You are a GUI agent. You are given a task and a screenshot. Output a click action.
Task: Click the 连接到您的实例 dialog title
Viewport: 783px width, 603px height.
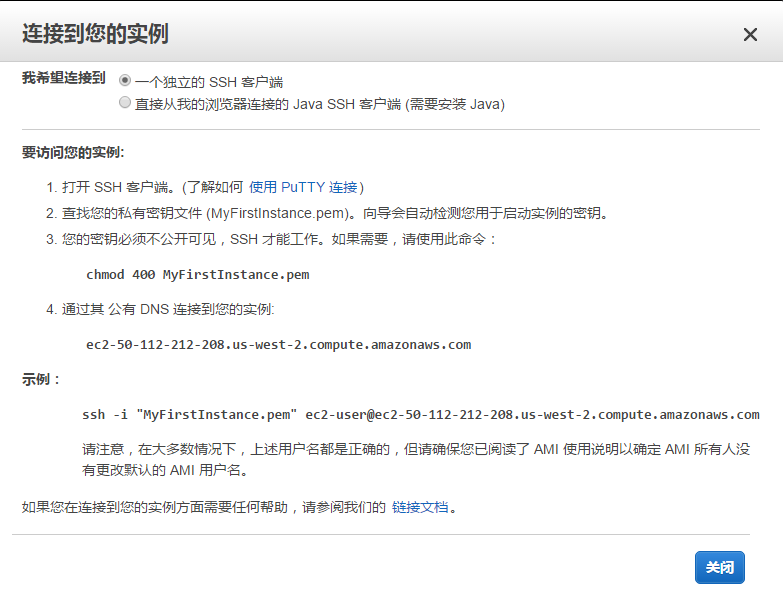coord(95,34)
